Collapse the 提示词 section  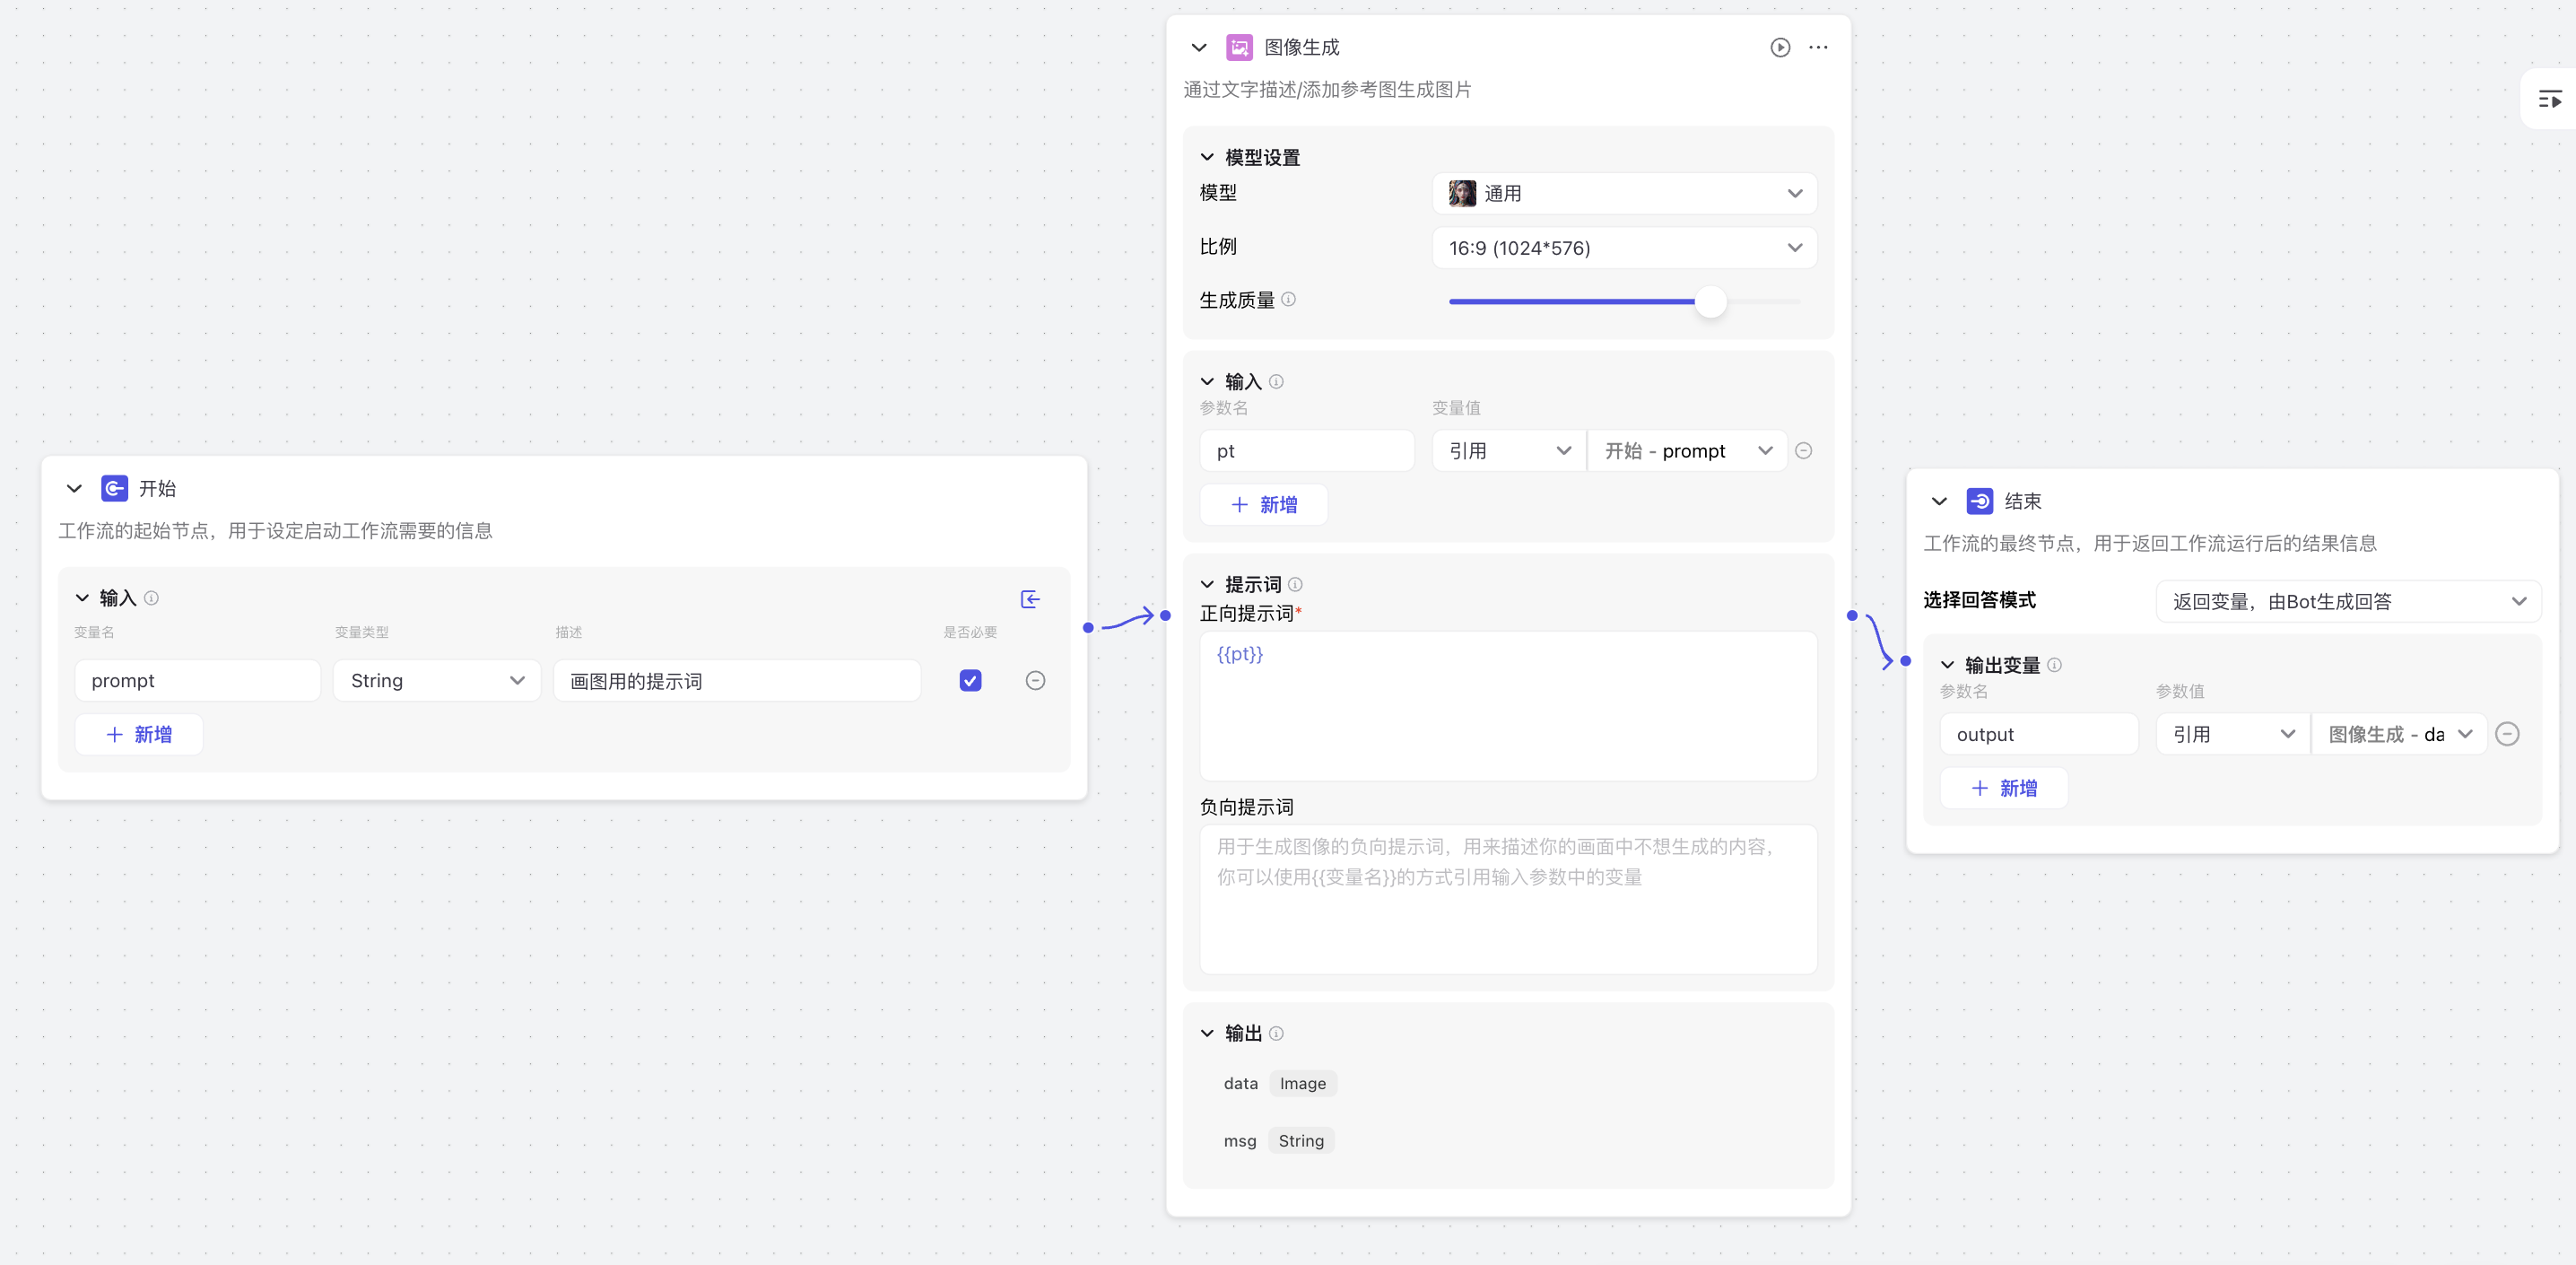click(x=1207, y=584)
